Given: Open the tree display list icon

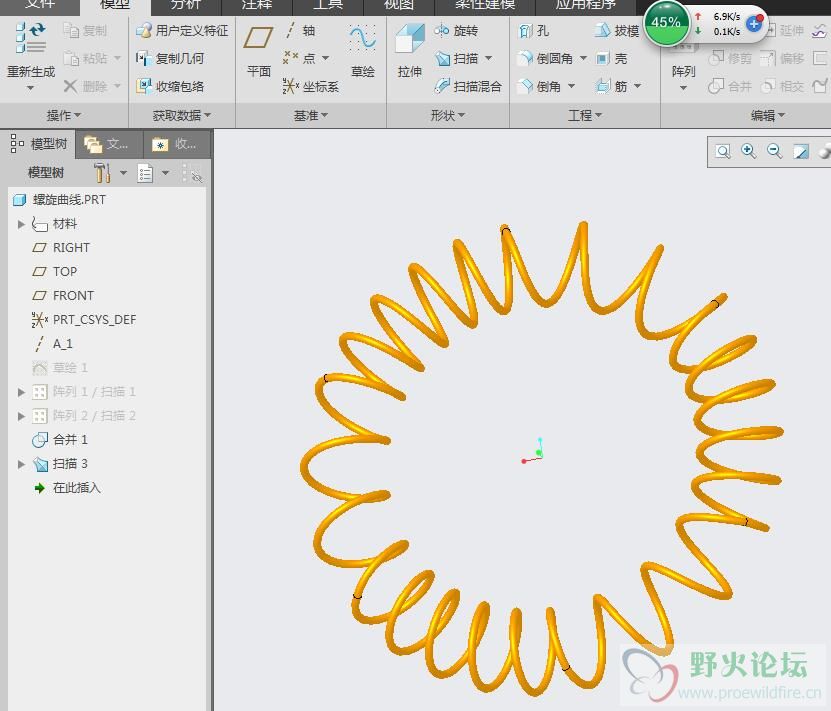Looking at the screenshot, I should coord(145,173).
